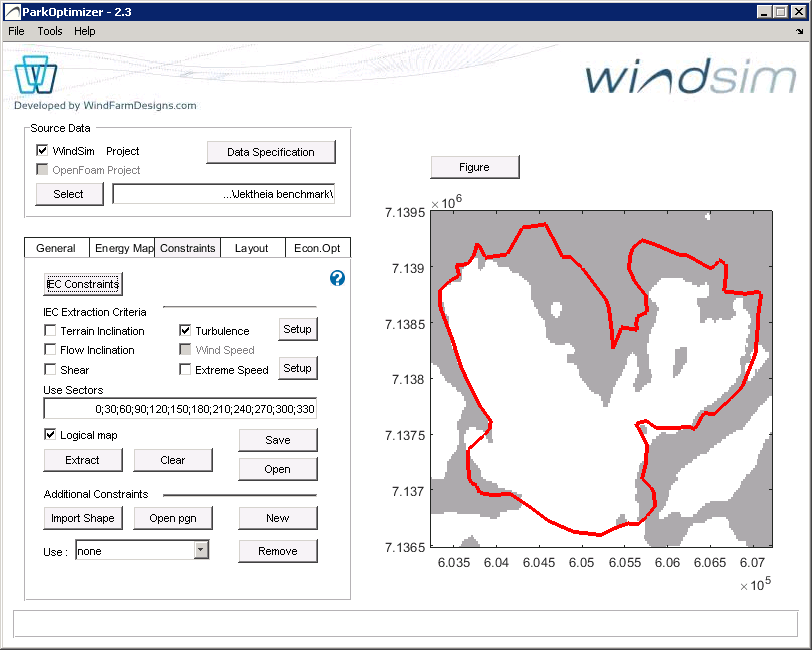
Task: Enable the Extreme Speed checkbox
Action: coord(185,369)
